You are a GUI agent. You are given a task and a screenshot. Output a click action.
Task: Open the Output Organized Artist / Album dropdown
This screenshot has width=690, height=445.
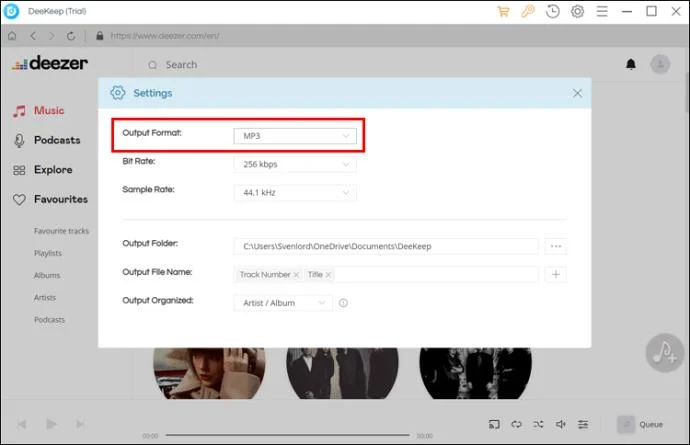[x=283, y=303]
